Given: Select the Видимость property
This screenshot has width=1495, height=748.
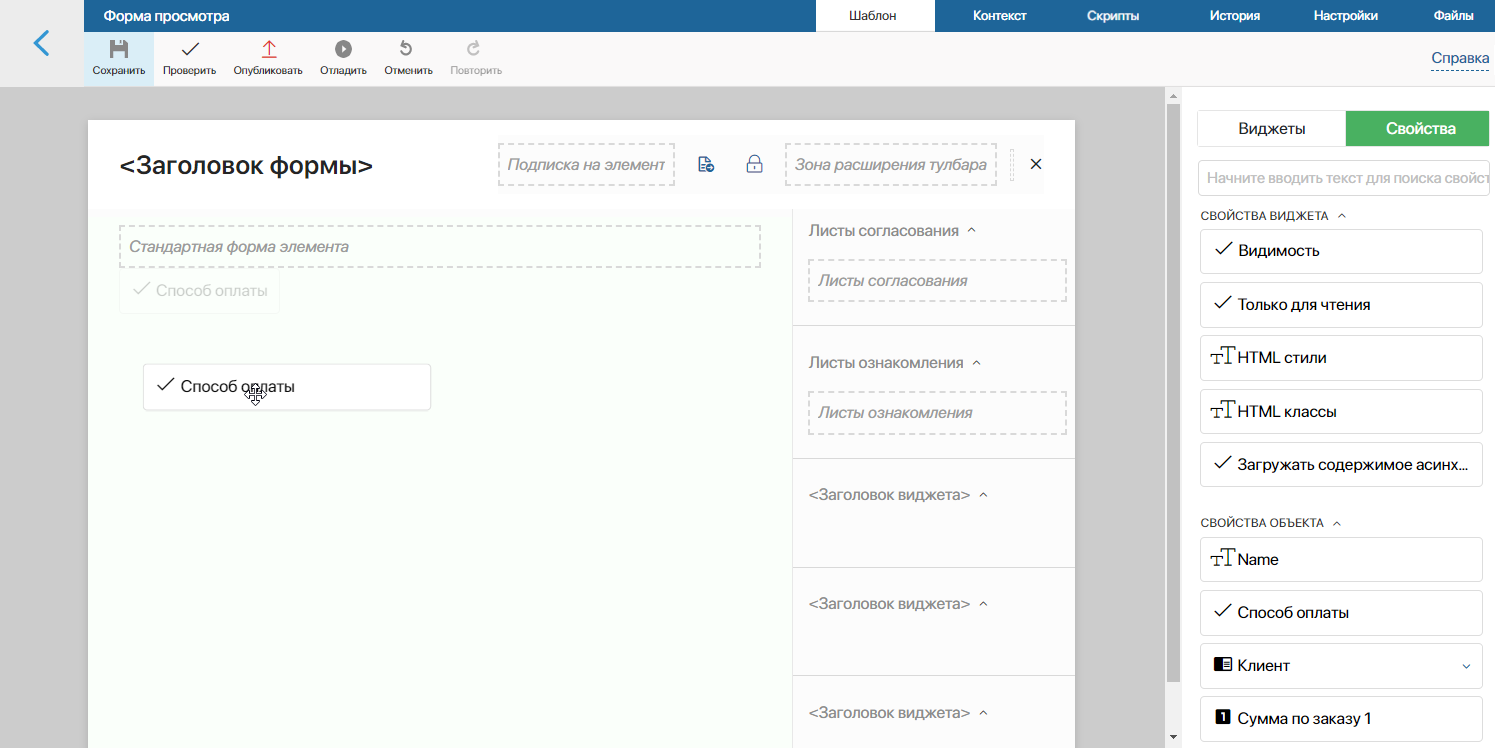Looking at the screenshot, I should click(1341, 251).
